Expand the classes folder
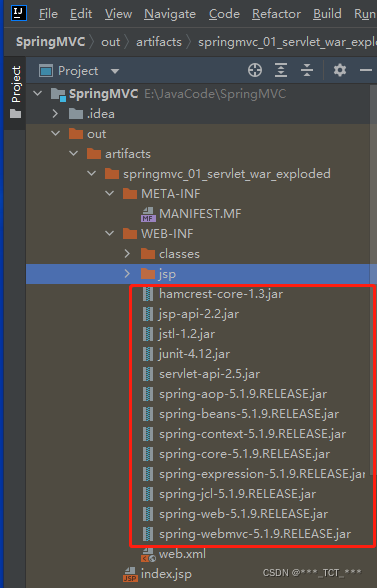This screenshot has width=377, height=588. click(128, 254)
